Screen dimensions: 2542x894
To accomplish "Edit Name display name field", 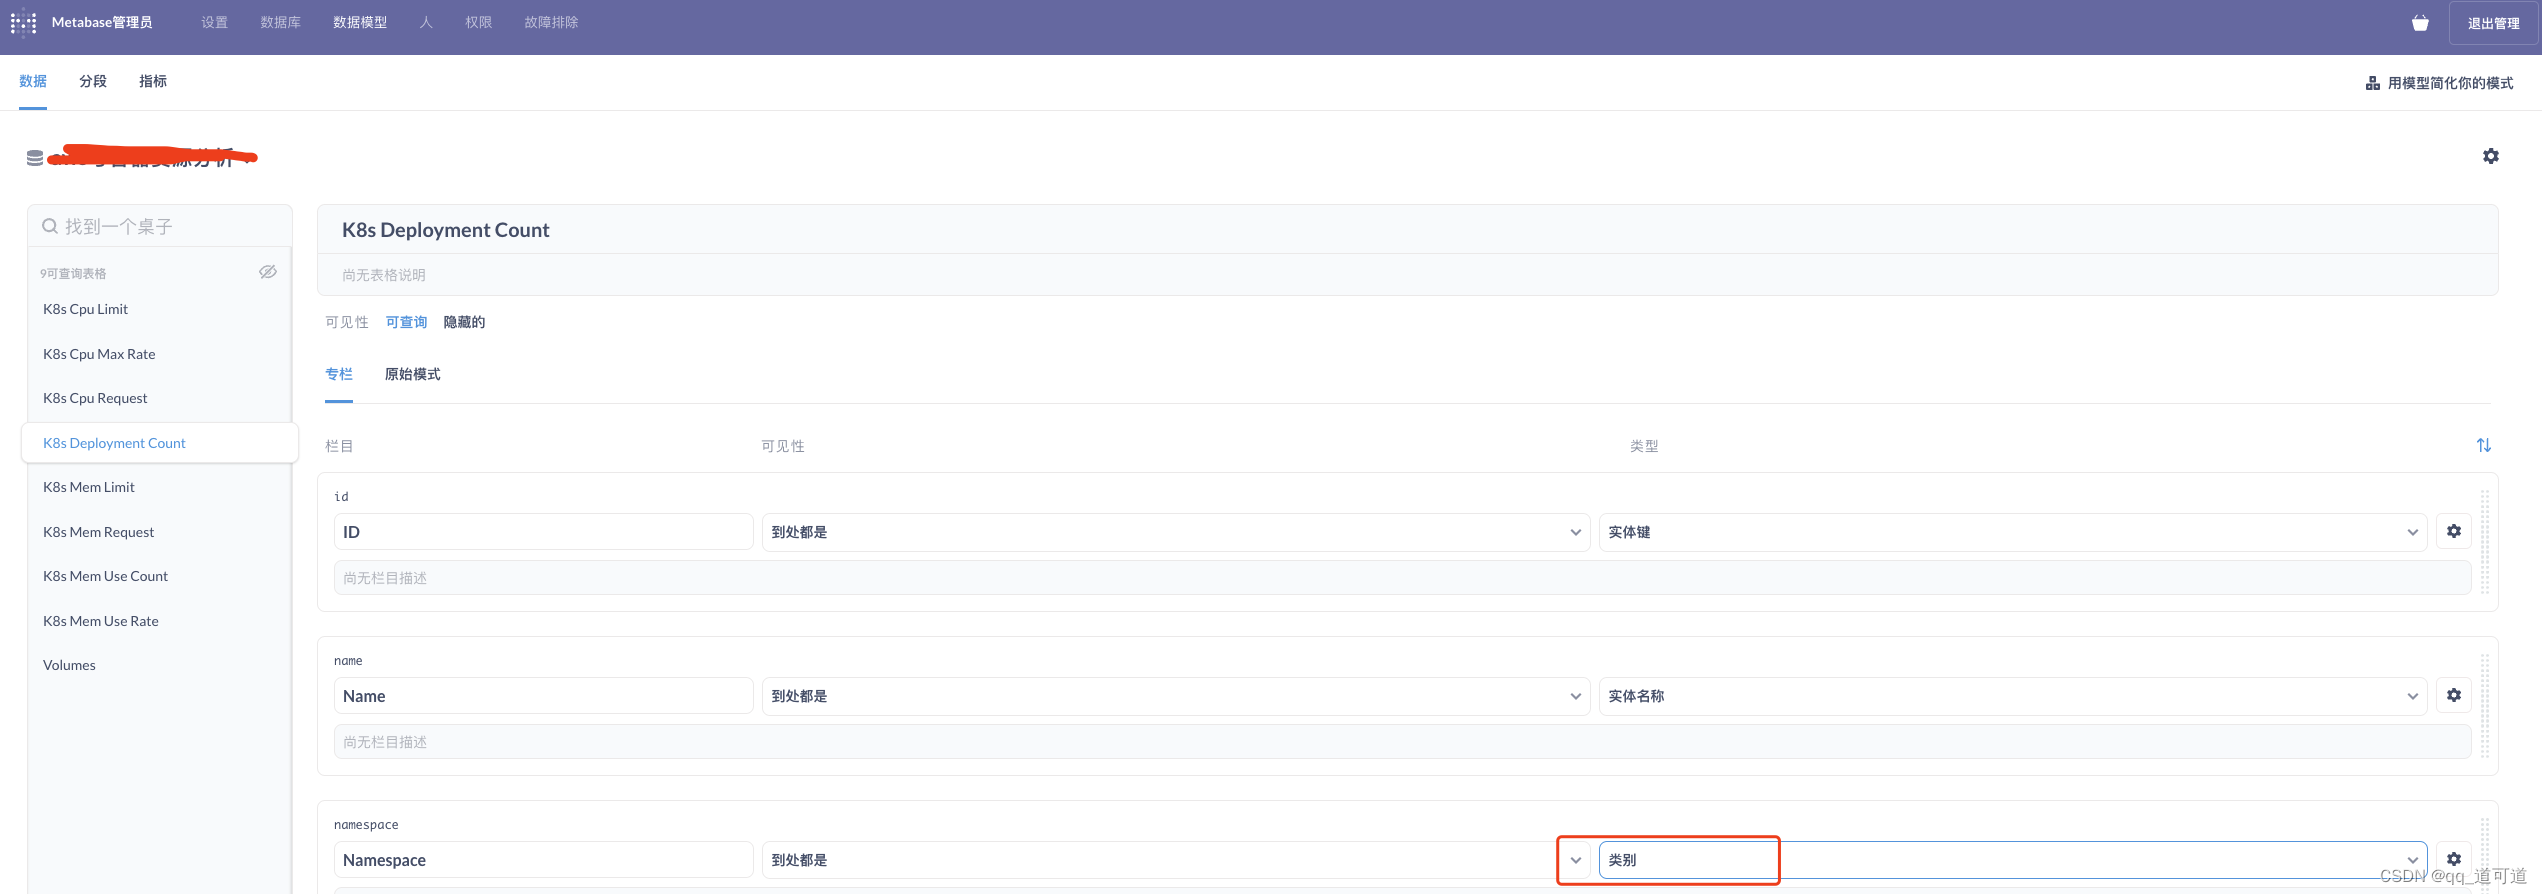I will pos(543,696).
